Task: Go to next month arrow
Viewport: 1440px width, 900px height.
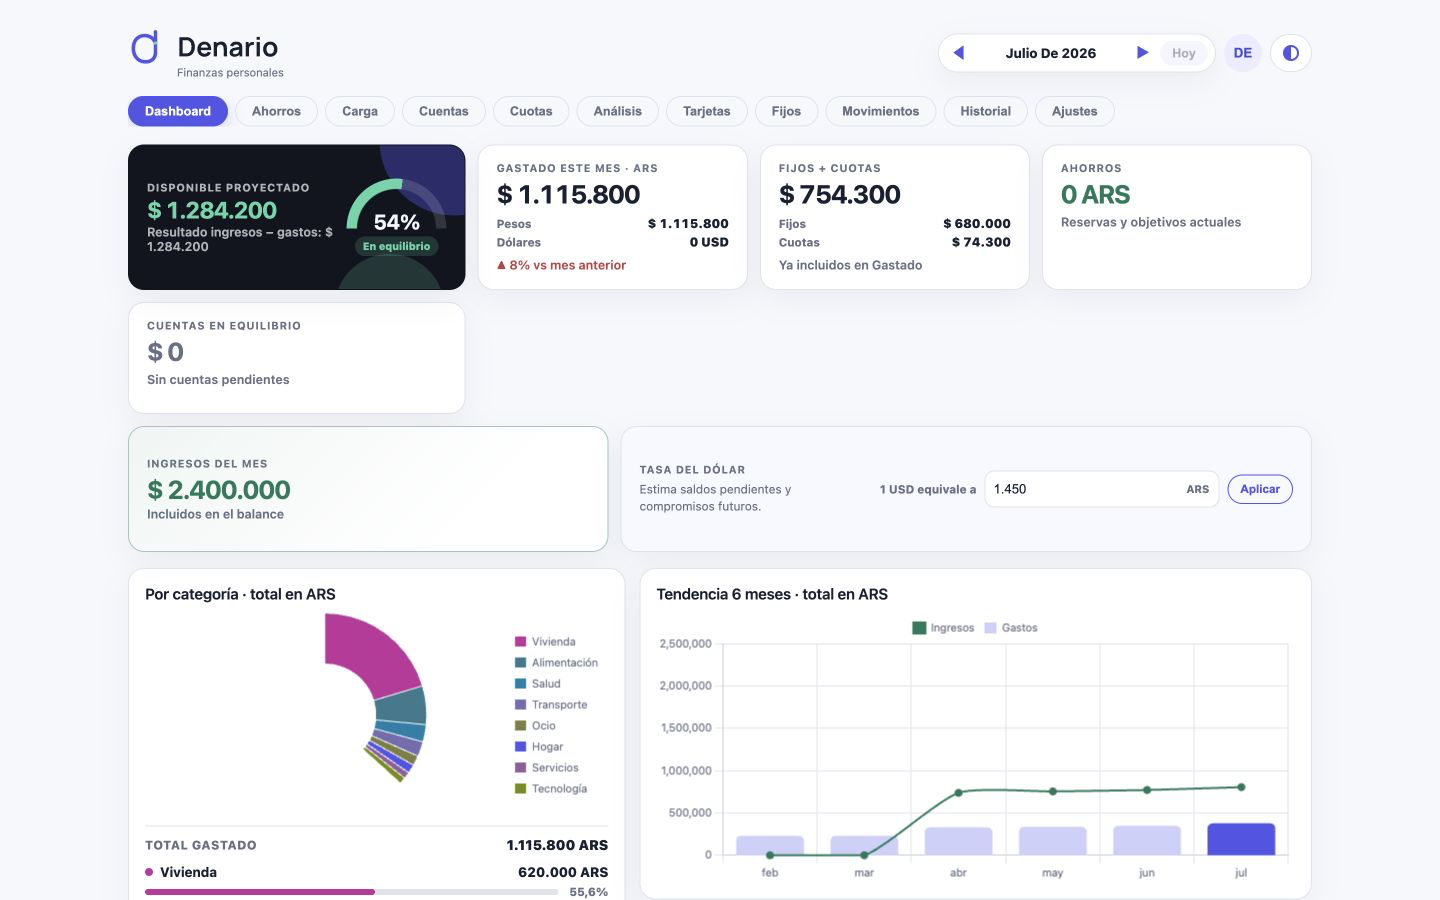Action: 1142,53
